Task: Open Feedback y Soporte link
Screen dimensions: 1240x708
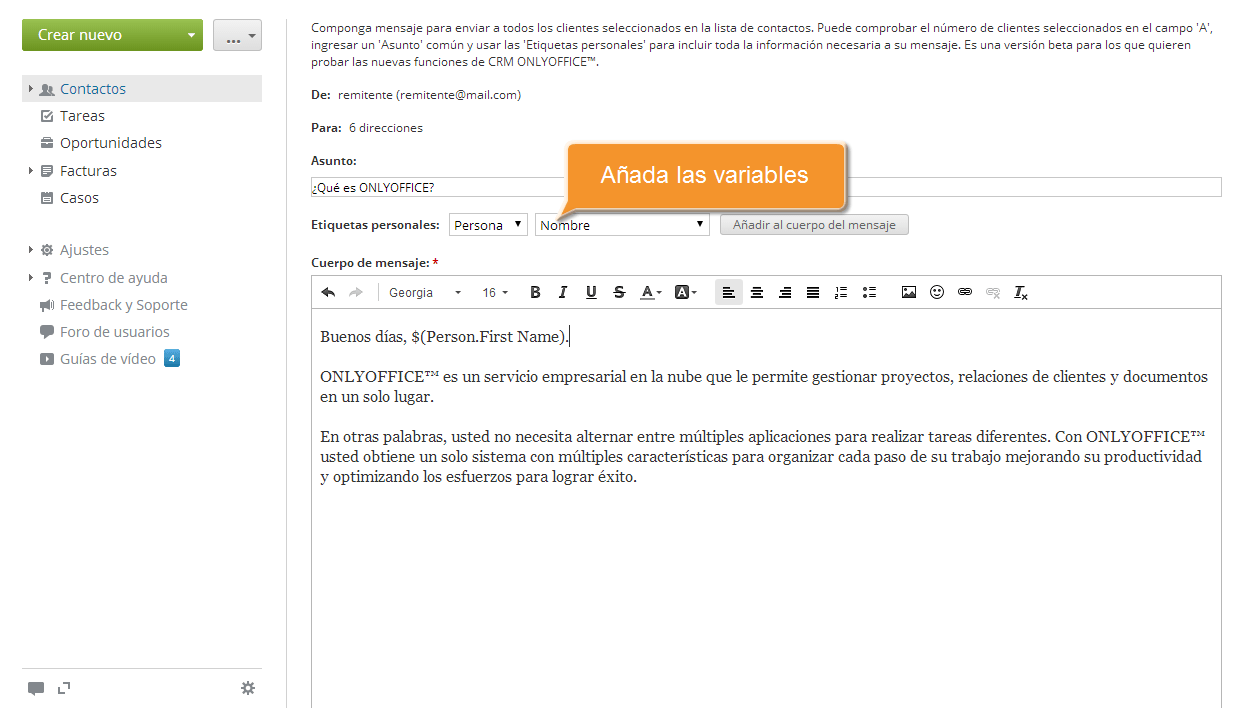Action: point(124,305)
